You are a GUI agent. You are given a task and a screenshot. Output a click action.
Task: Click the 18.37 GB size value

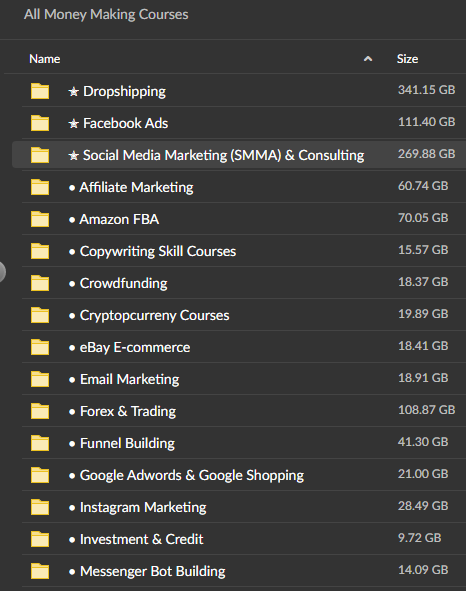pyautogui.click(x=423, y=282)
